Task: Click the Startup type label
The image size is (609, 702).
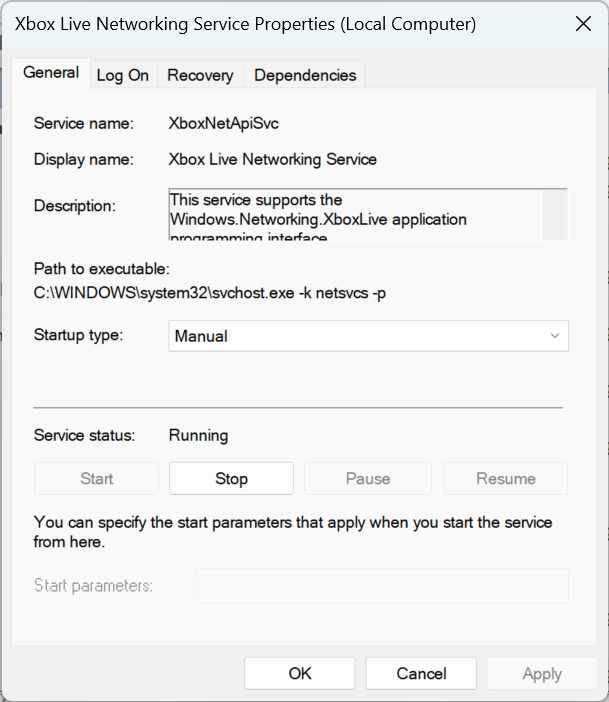Action: point(78,335)
